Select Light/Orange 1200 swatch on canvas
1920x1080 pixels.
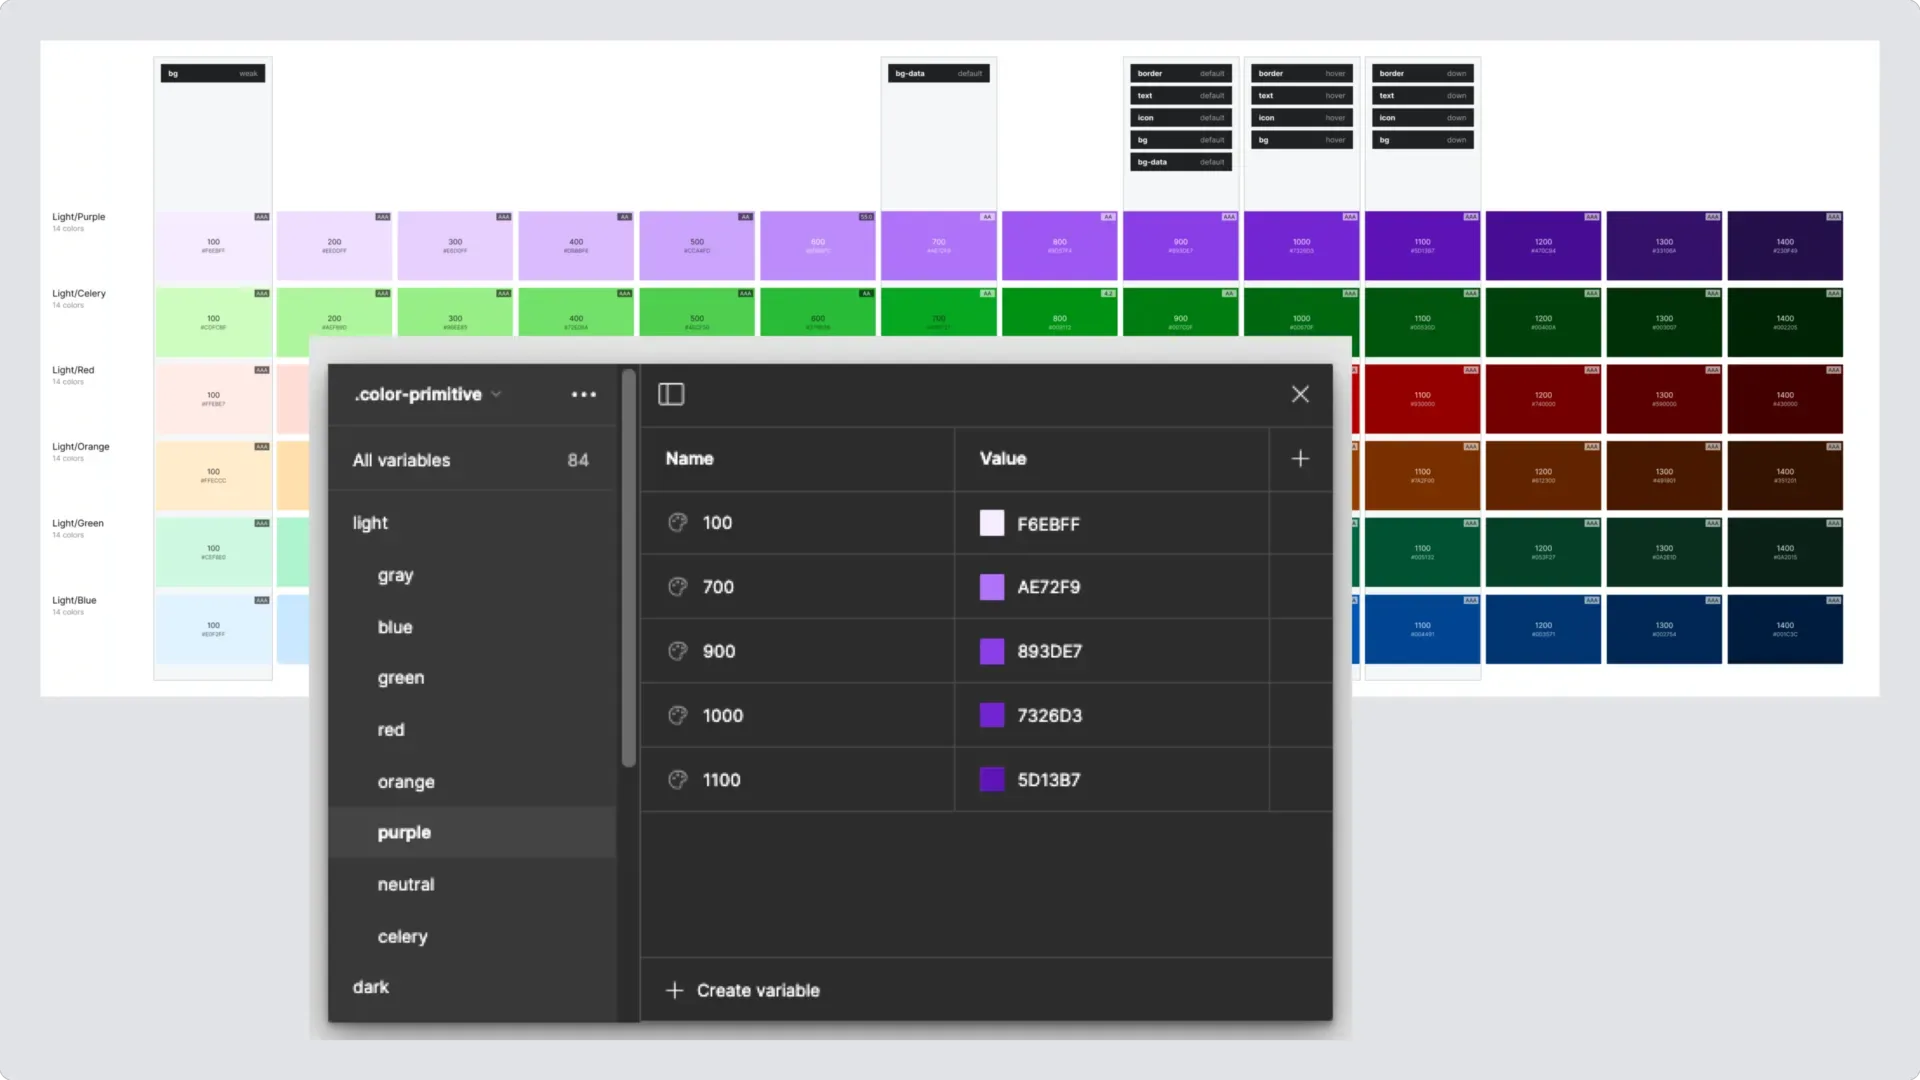(1543, 476)
